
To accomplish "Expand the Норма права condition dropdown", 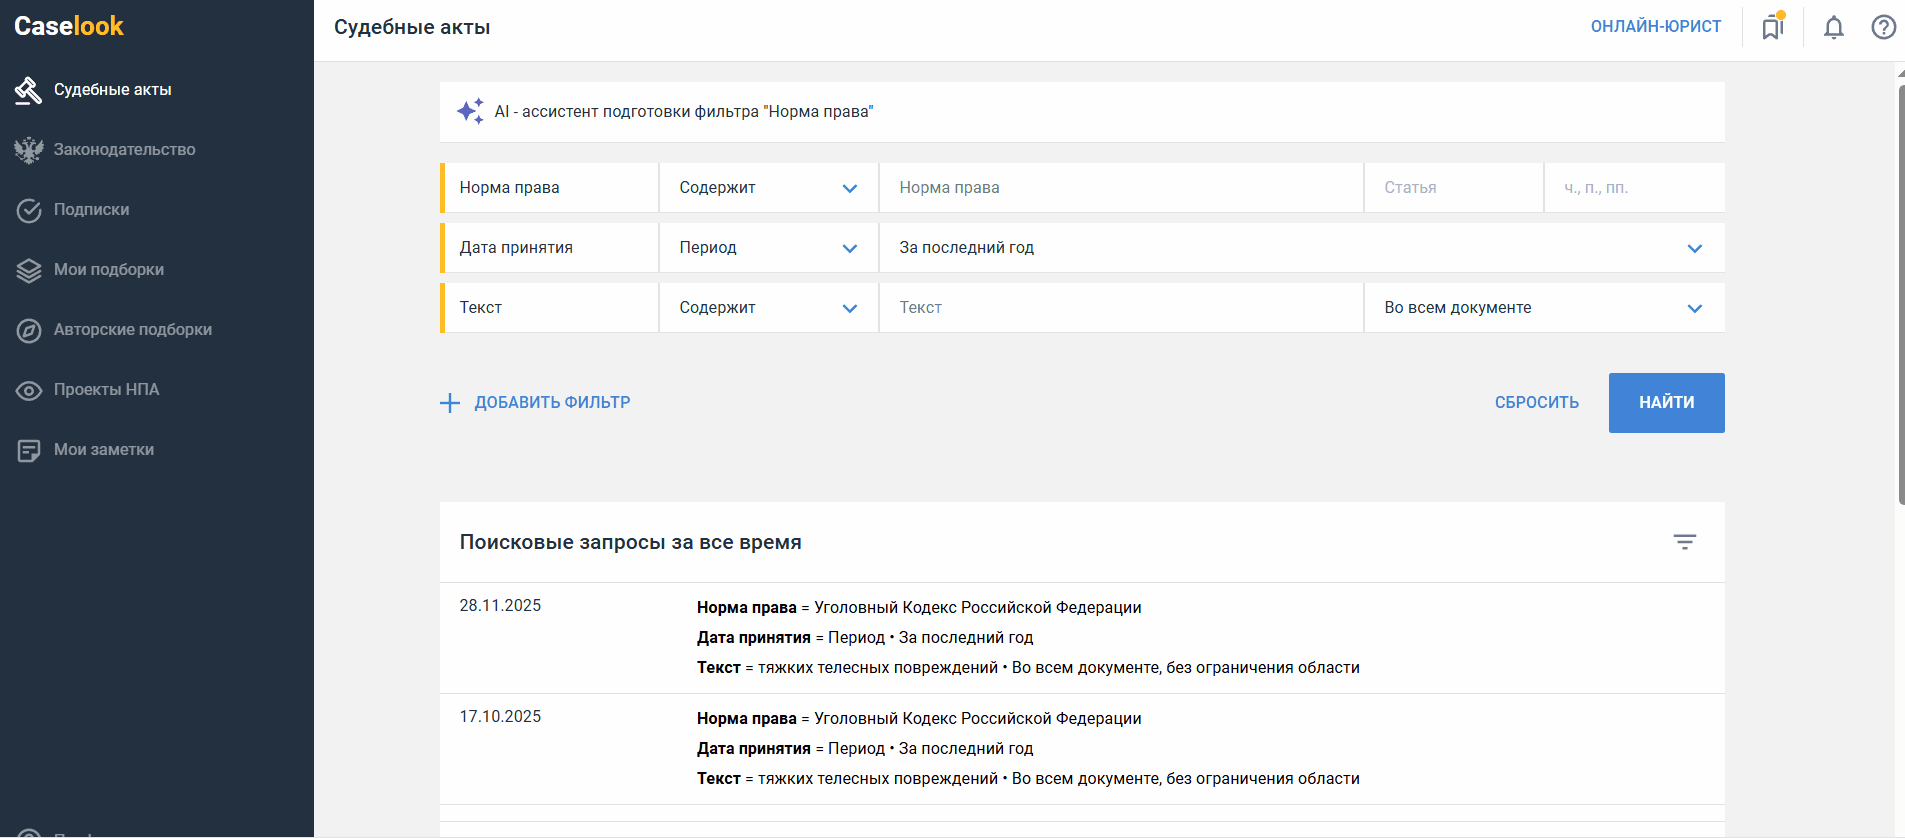I will click(768, 188).
